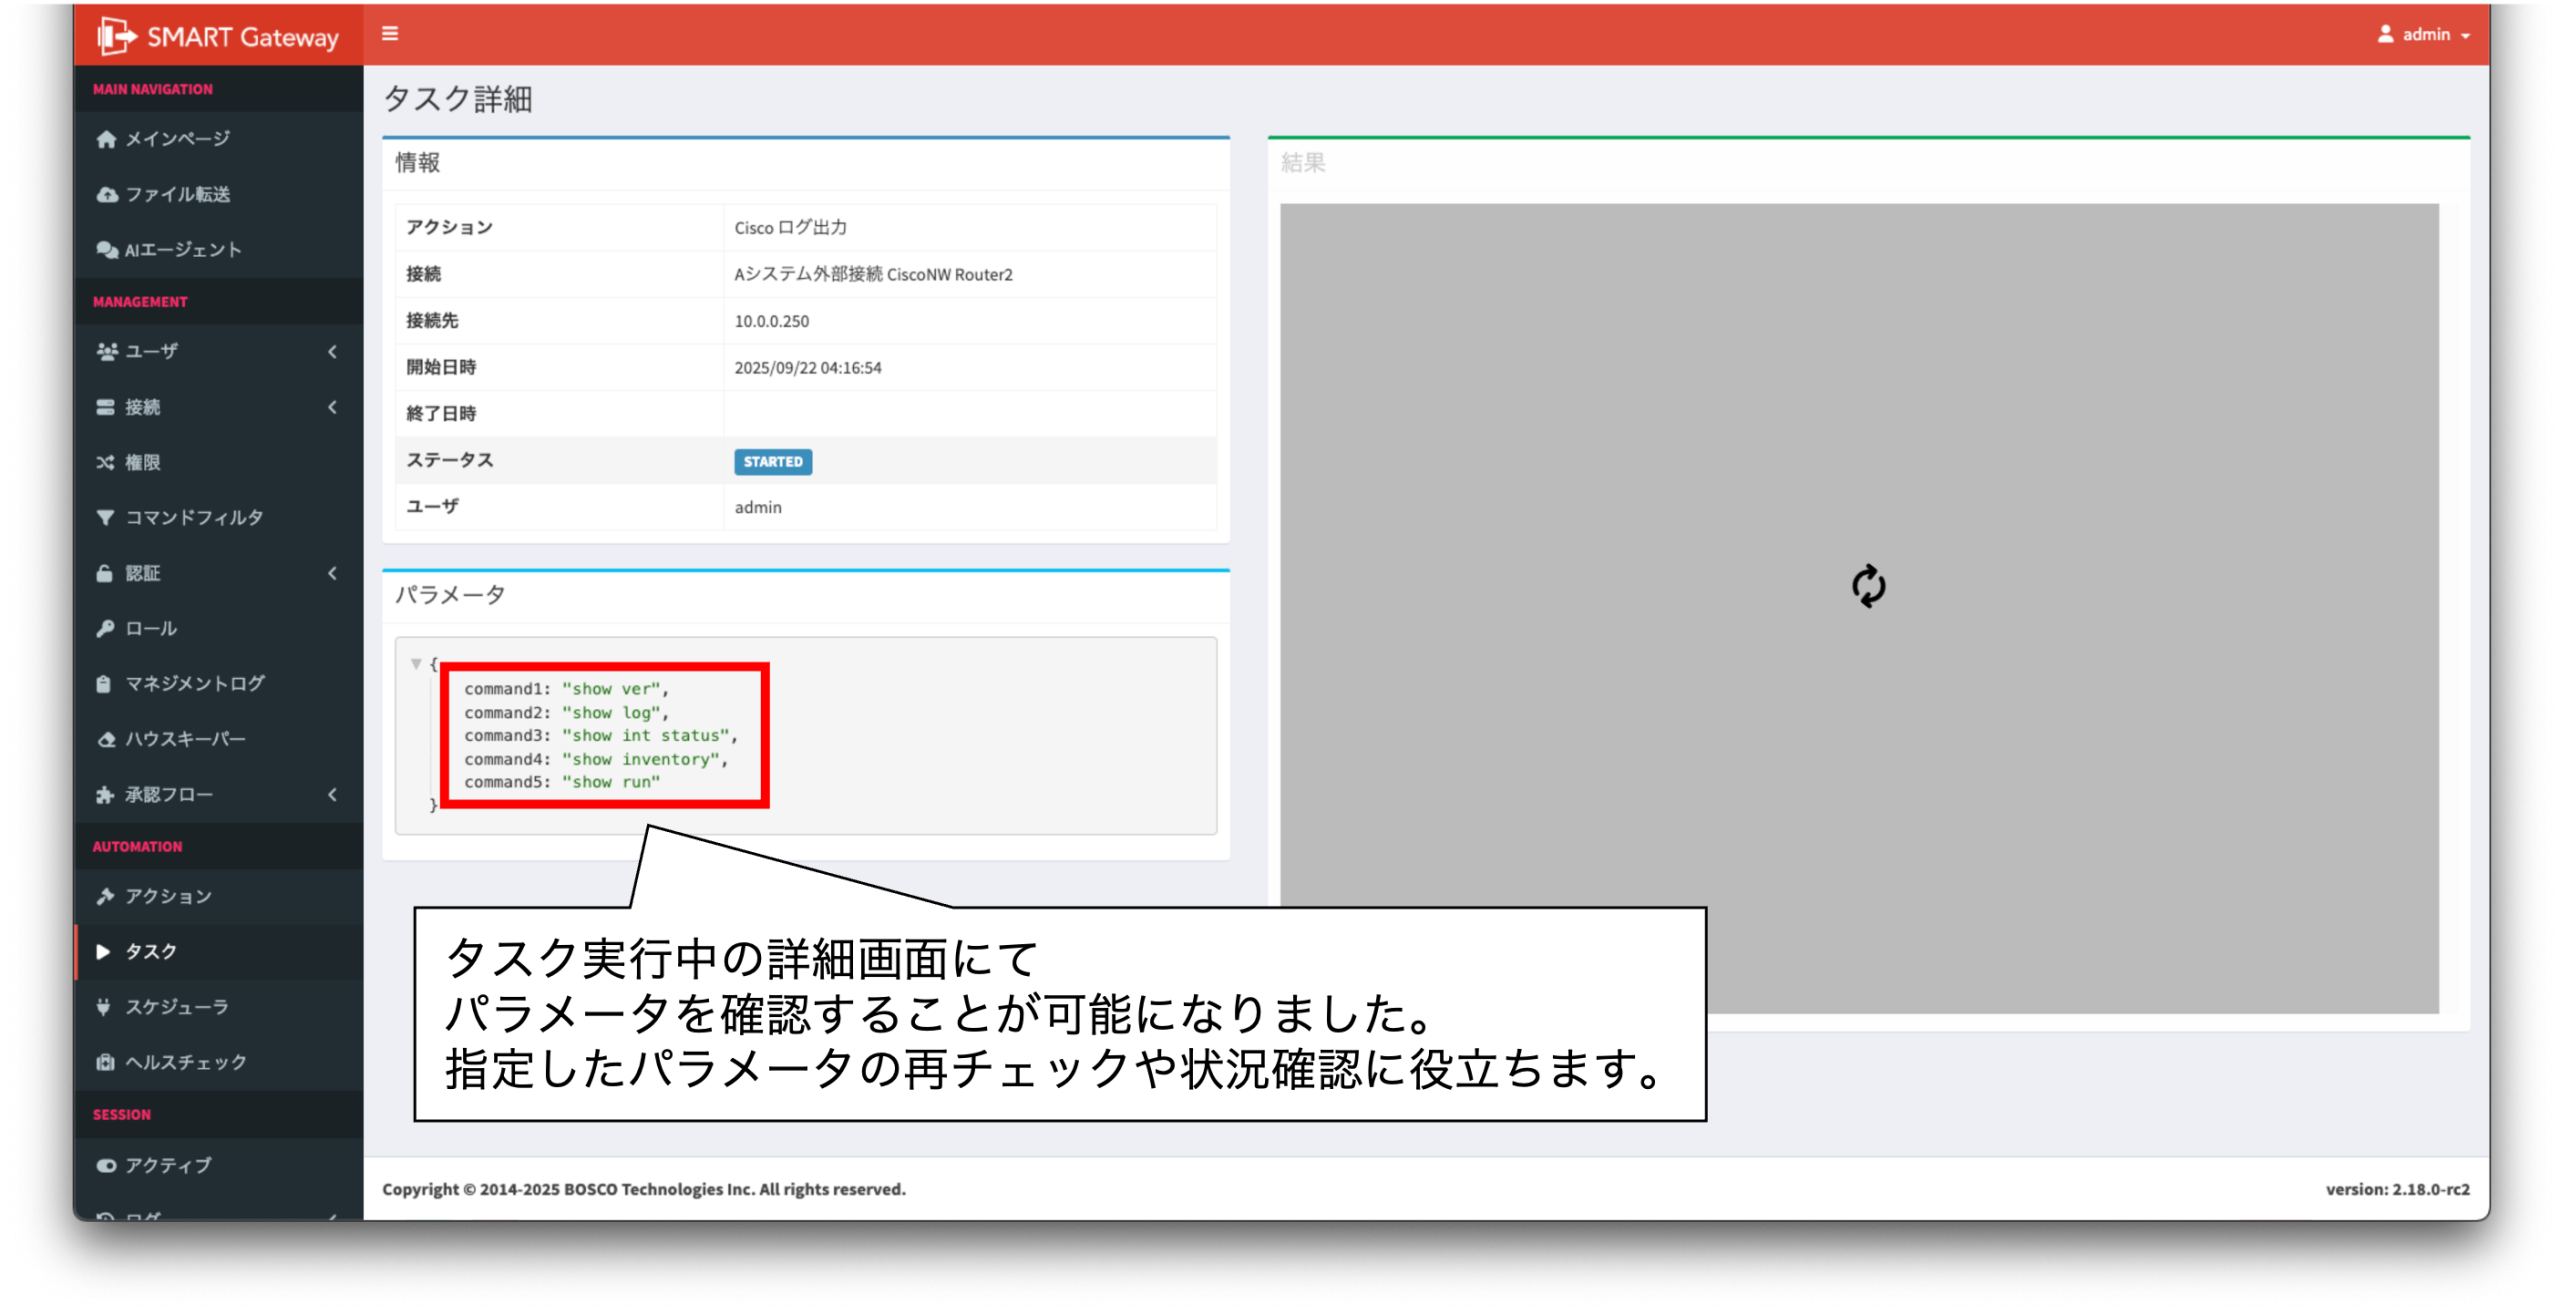
Task: Expand the 承認フロー submenu chevron
Action: coord(333,795)
